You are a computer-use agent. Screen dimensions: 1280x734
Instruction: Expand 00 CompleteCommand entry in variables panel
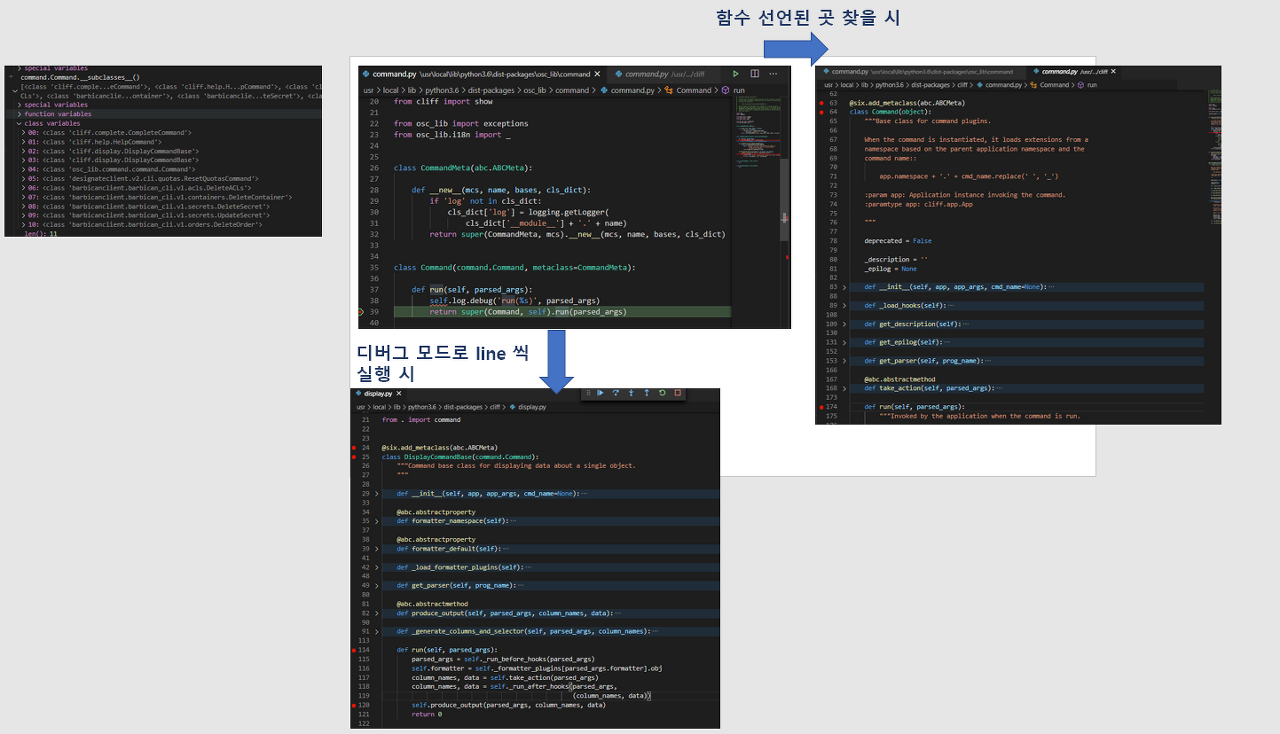click(23, 133)
